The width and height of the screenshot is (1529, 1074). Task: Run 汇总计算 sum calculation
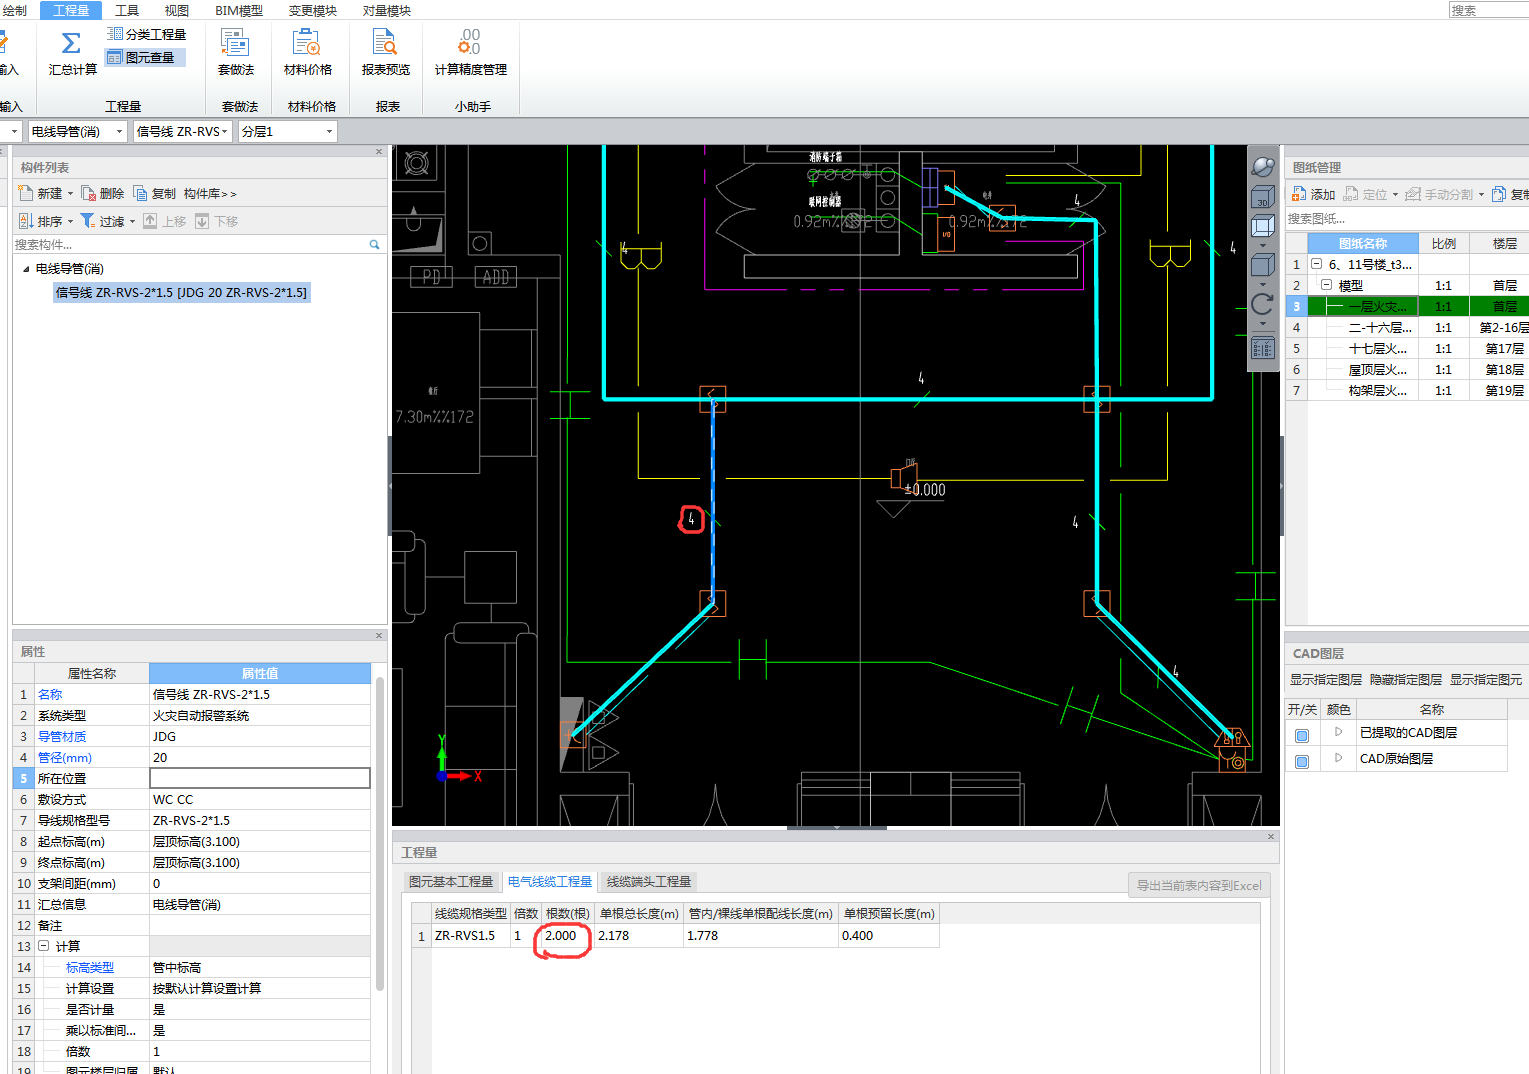tap(72, 53)
